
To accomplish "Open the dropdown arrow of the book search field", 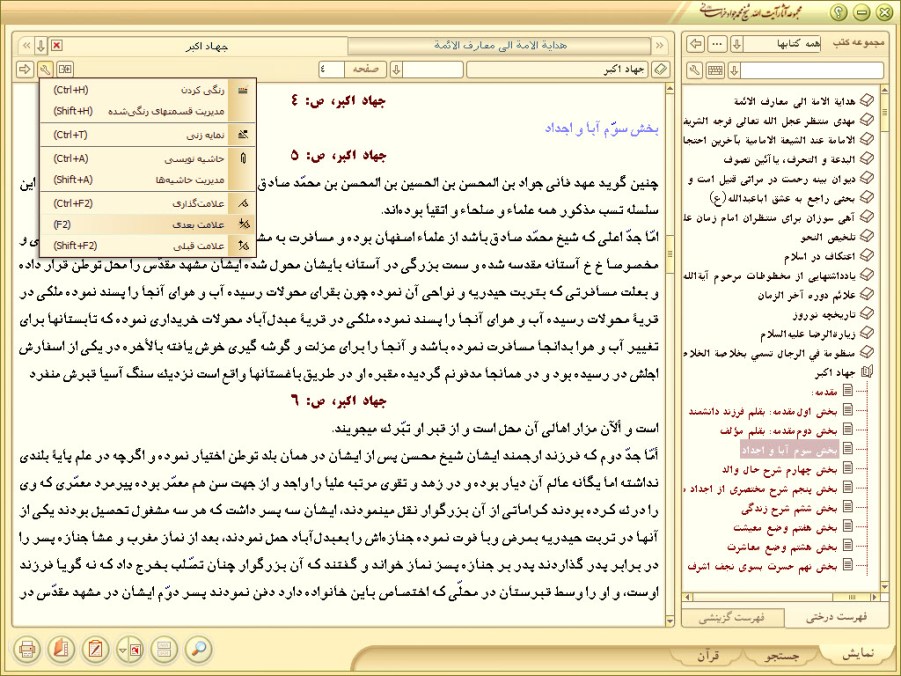I will point(734,71).
